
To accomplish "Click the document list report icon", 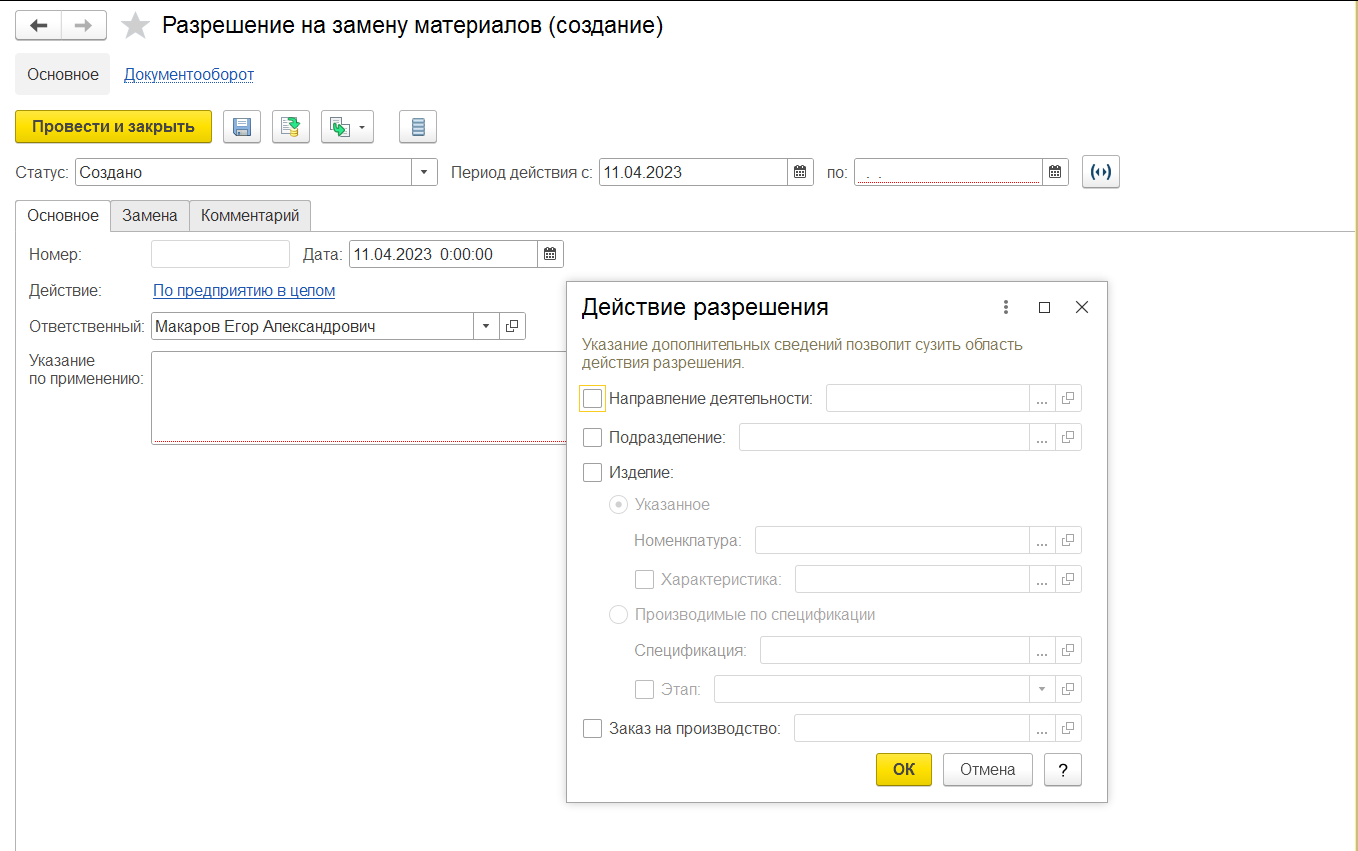I will [x=418, y=127].
